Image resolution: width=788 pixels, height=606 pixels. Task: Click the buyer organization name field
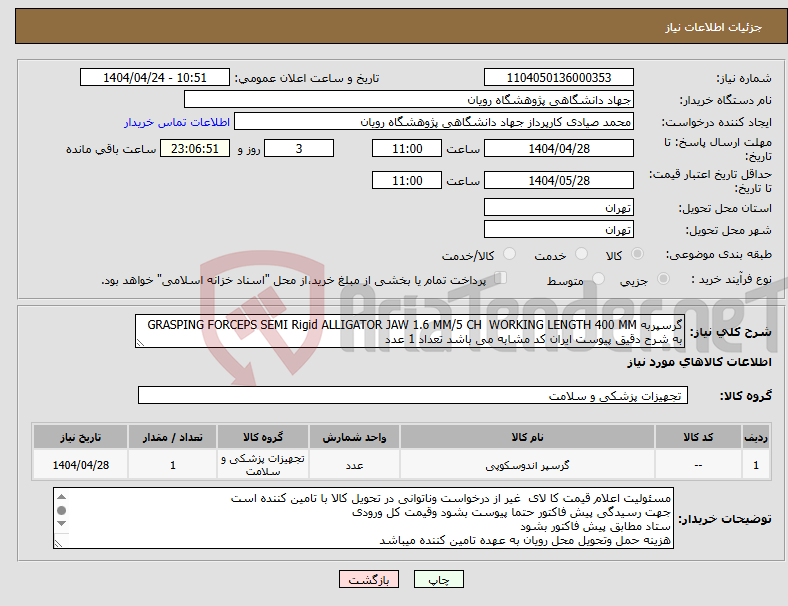[x=409, y=99]
